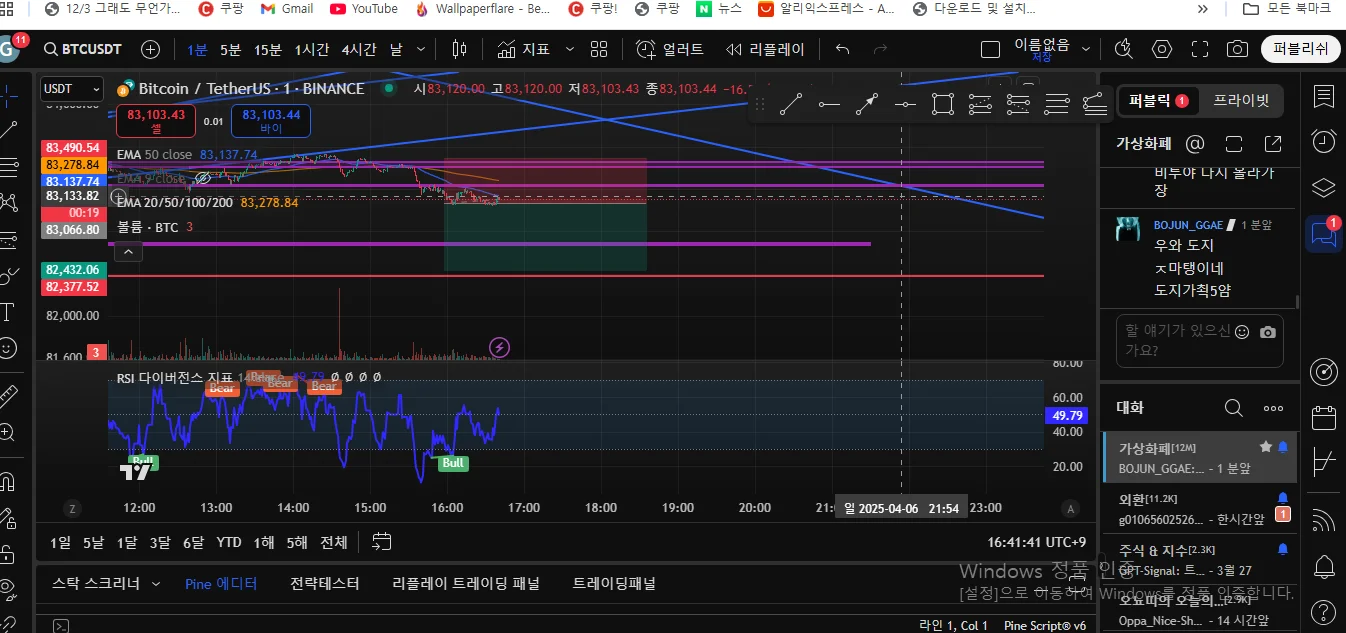The width and height of the screenshot is (1346, 633).
Task: Select the arrow line tool in favorites bar
Action: point(867,103)
